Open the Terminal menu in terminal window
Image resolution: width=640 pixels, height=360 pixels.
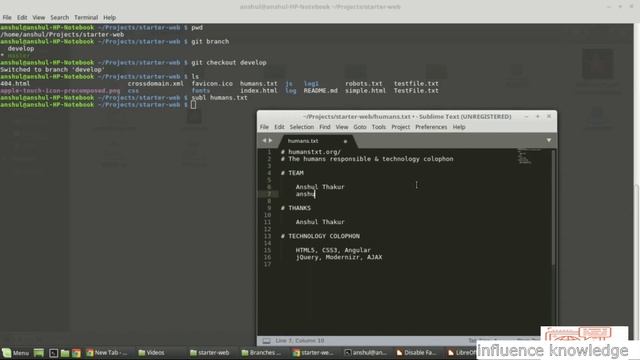tap(86, 18)
